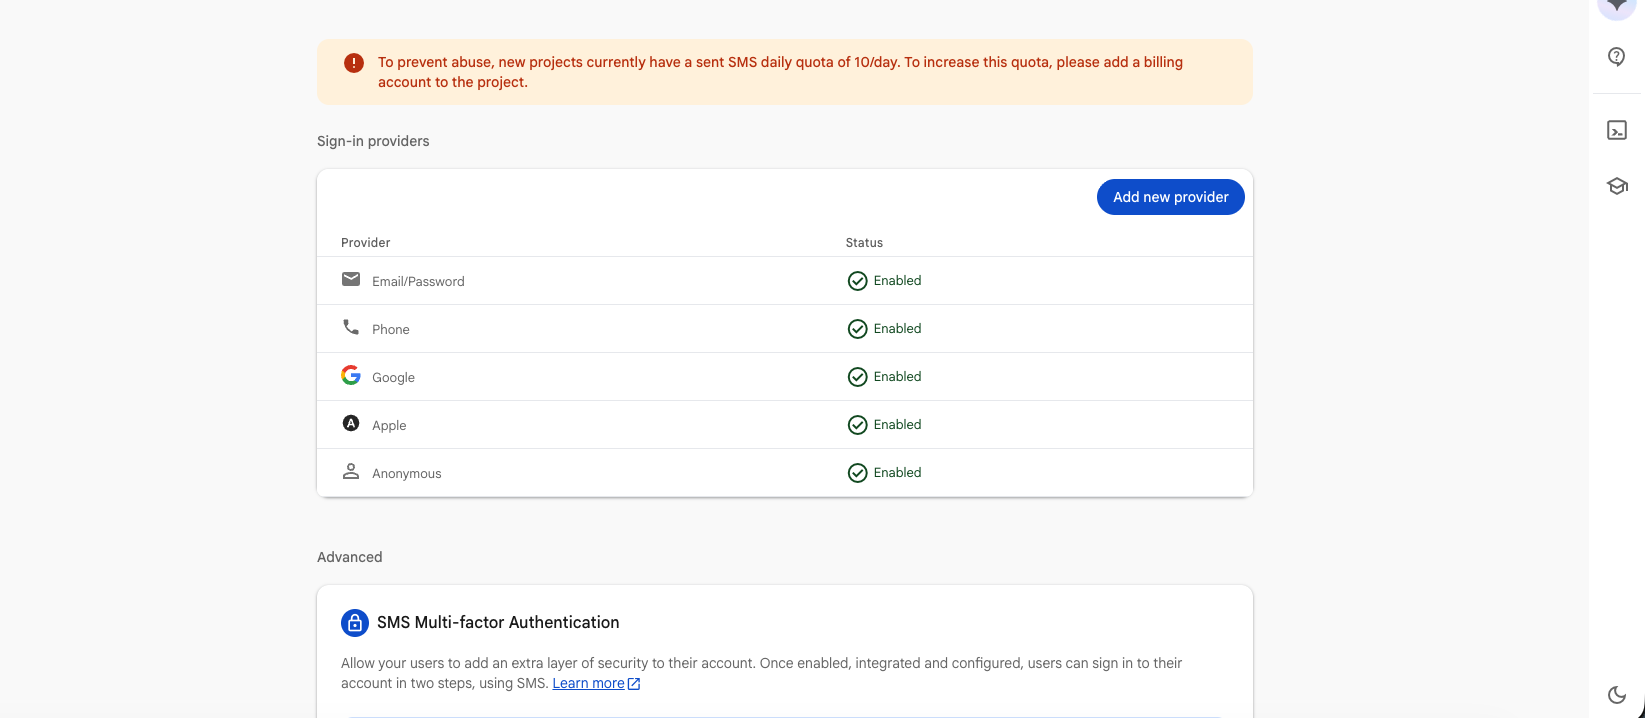Toggle dark mode with the moon icon
The image size is (1645, 718).
pos(1616,694)
